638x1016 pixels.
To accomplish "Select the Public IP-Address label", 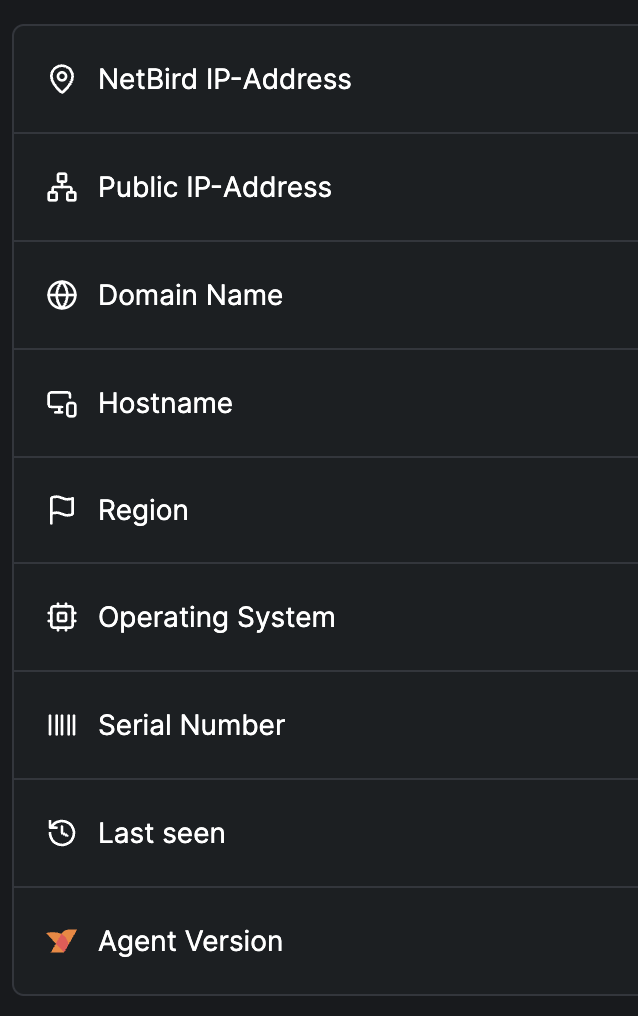I will point(215,187).
